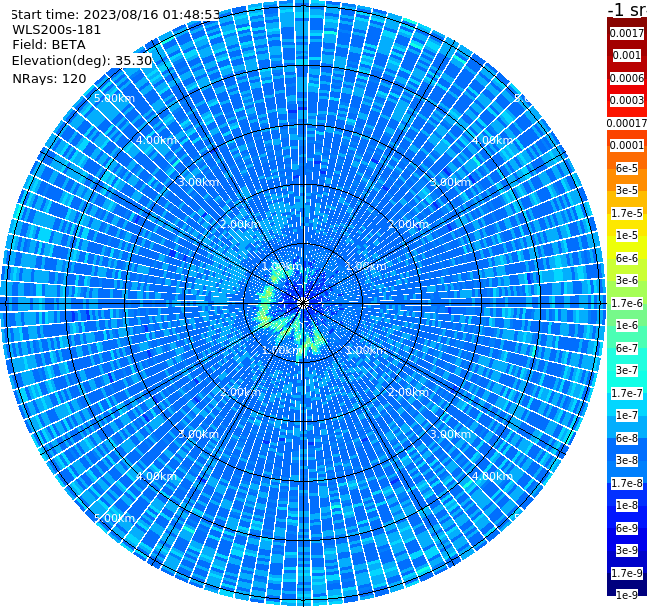Click the upper-left 5.00km range ring label
The image size is (647, 607).
click(114, 98)
